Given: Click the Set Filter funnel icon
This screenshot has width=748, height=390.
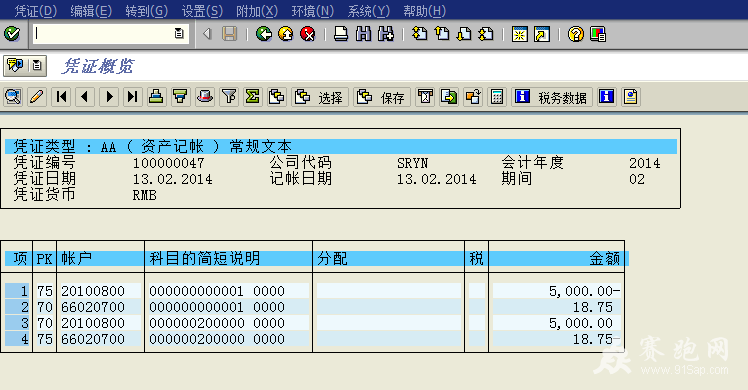Looking at the screenshot, I should [229, 97].
